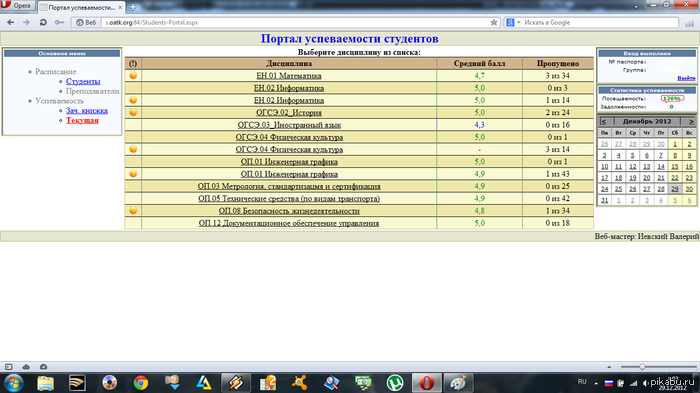Open discipline ЕН.01 Математика

point(288,76)
